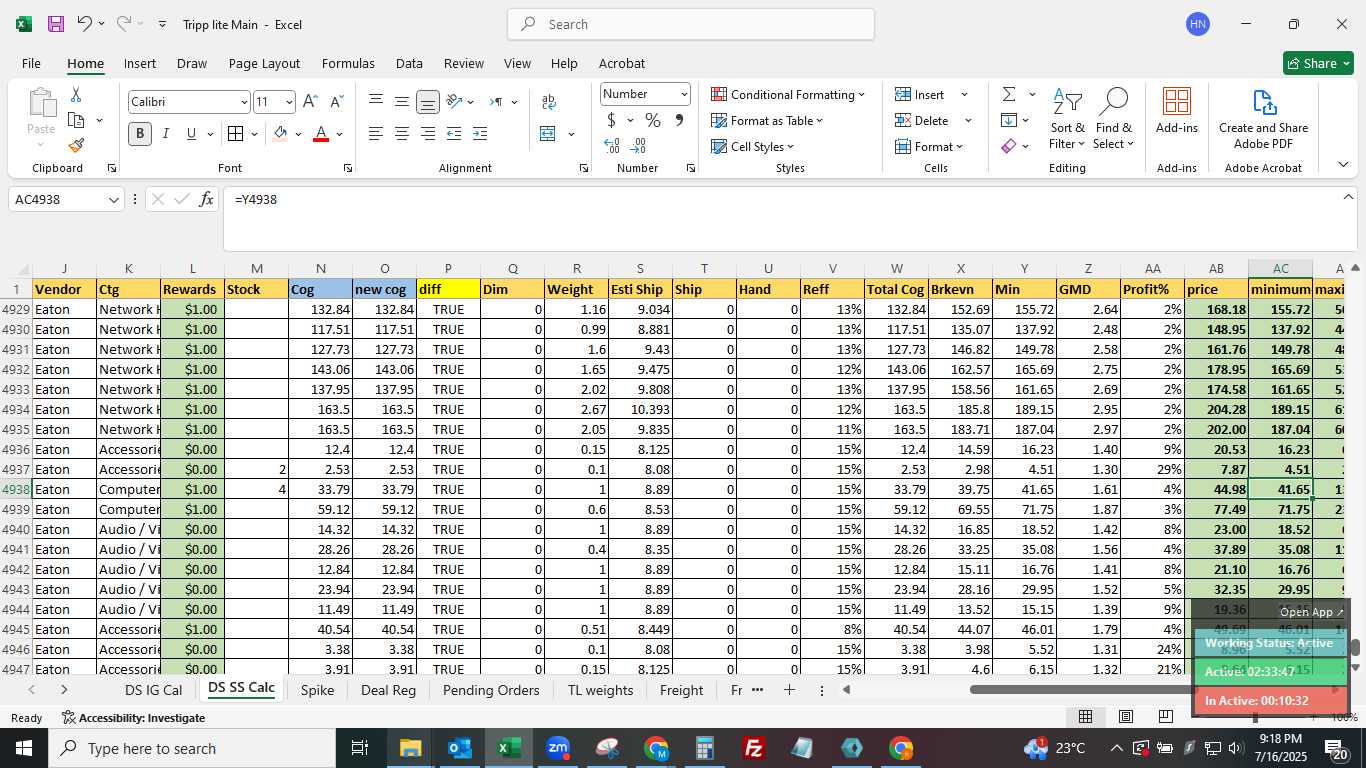Expand the formula bar
Image resolution: width=1366 pixels, height=768 pixels.
point(1348,197)
